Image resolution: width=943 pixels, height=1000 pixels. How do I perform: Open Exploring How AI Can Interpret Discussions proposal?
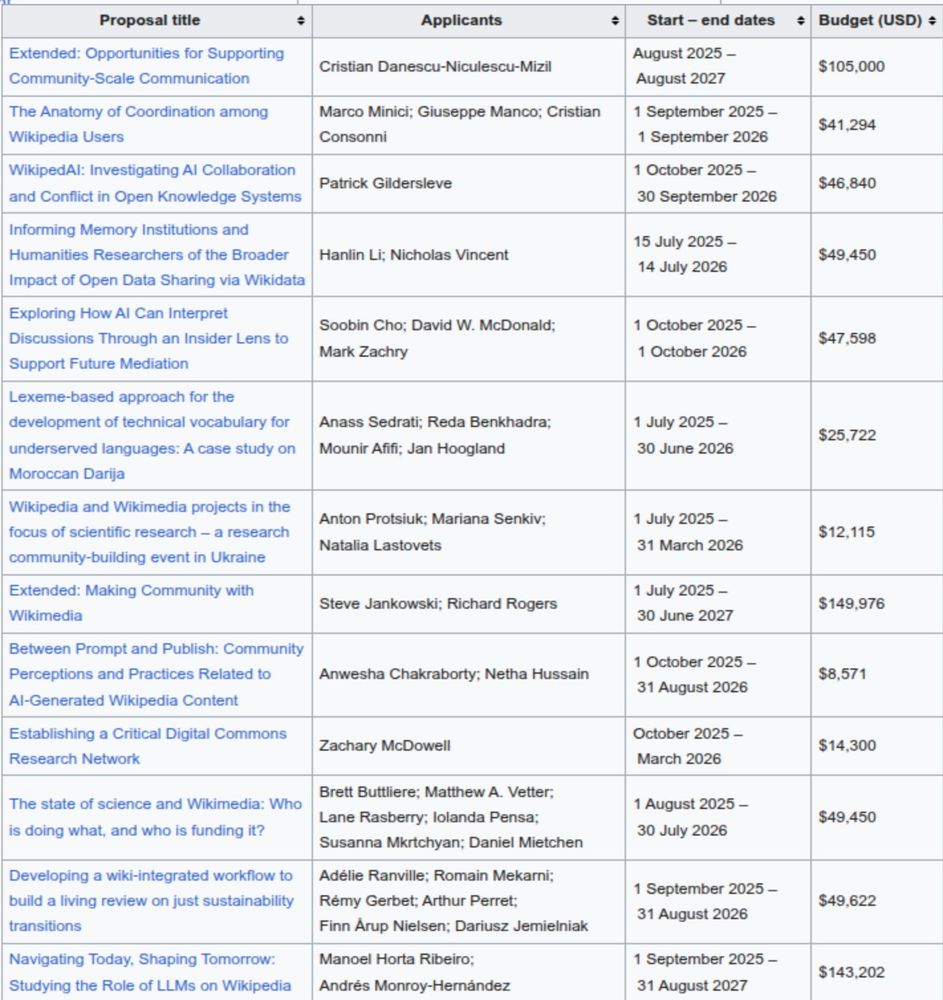click(149, 338)
